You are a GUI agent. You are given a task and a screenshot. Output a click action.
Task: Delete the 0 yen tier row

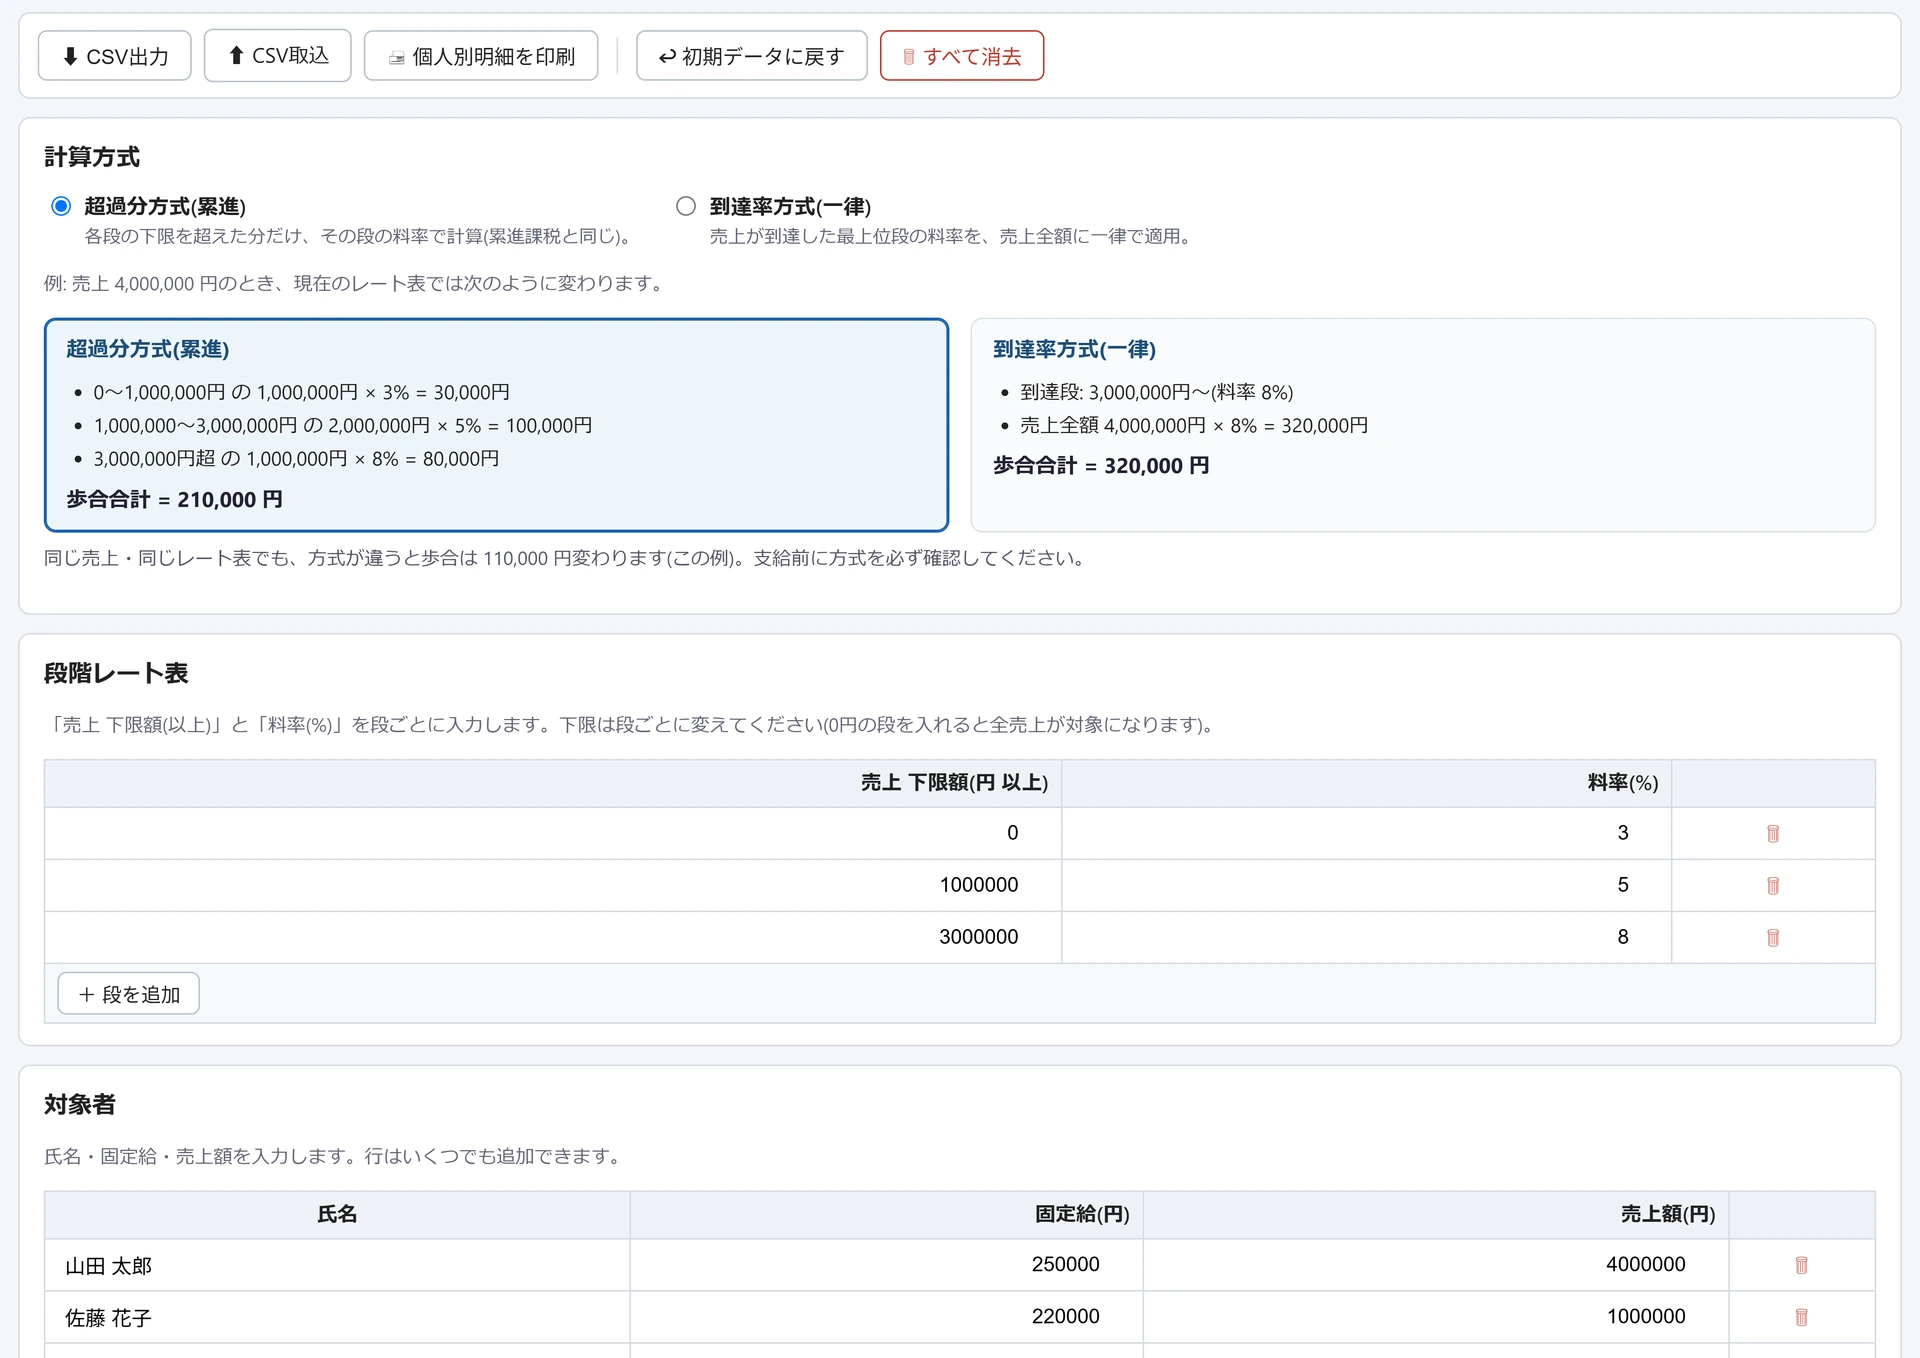coord(1773,833)
